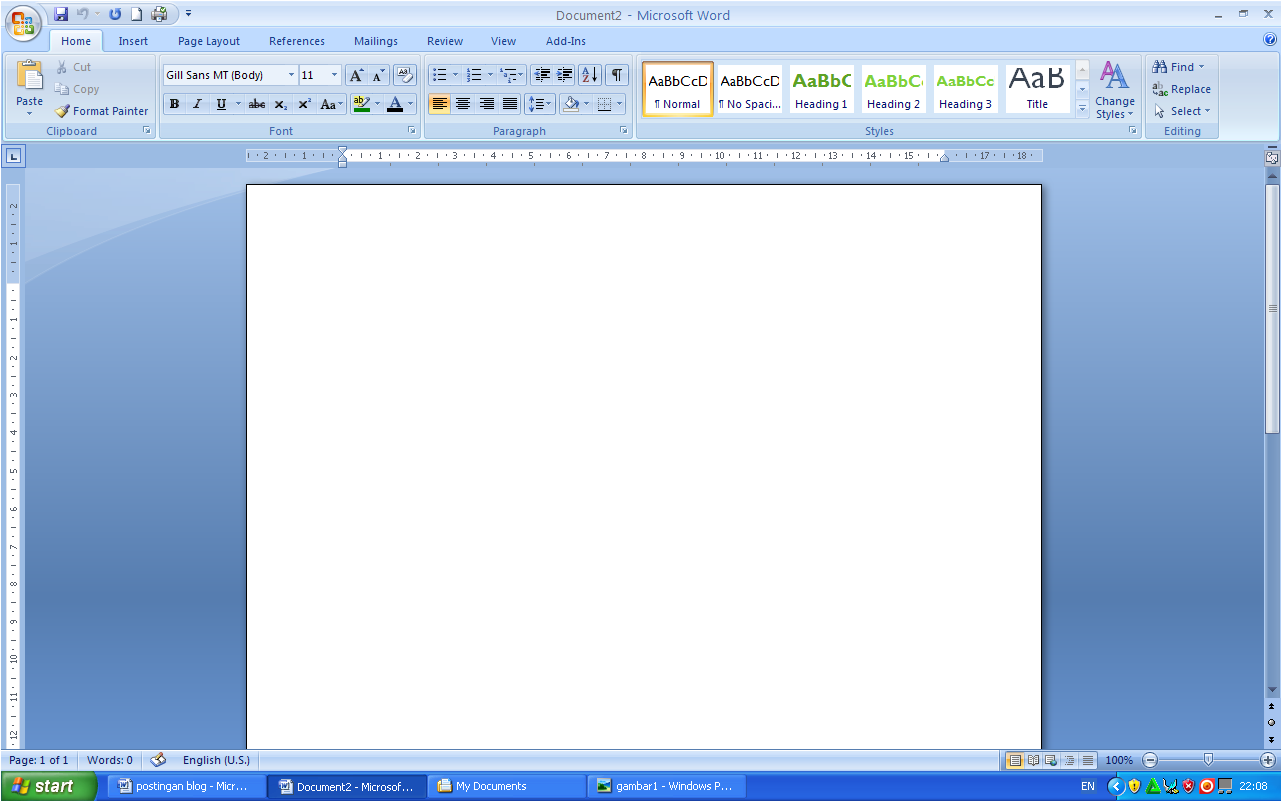Switch to Outline view
1282x802 pixels.
click(x=1070, y=760)
